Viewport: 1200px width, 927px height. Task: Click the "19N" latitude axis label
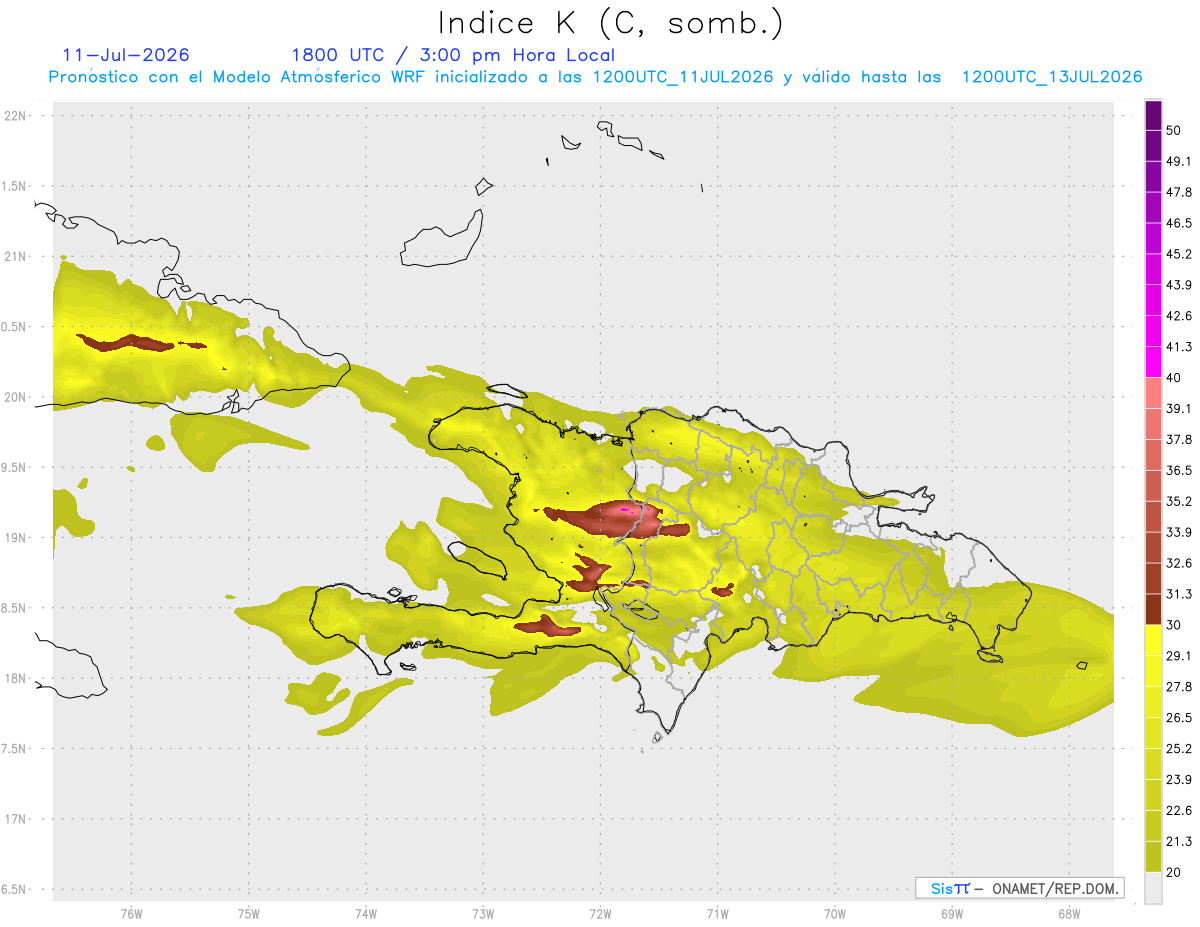(16, 537)
